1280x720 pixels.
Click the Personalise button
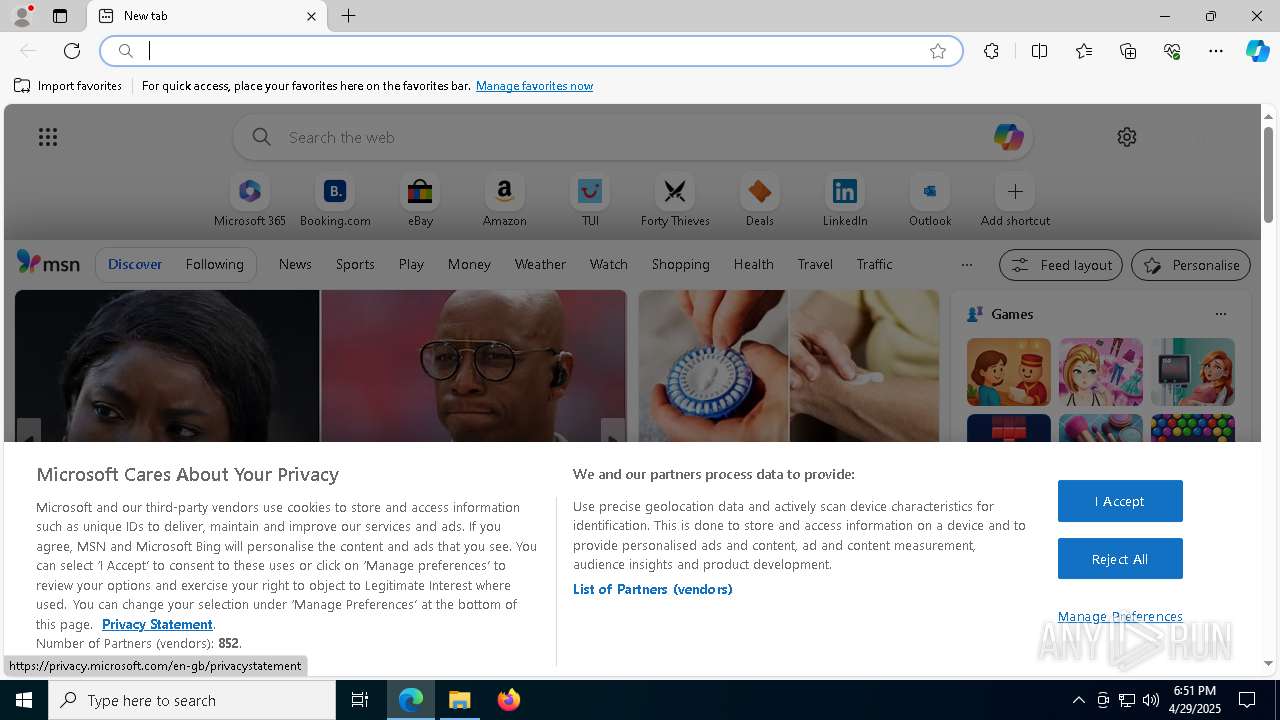1191,265
